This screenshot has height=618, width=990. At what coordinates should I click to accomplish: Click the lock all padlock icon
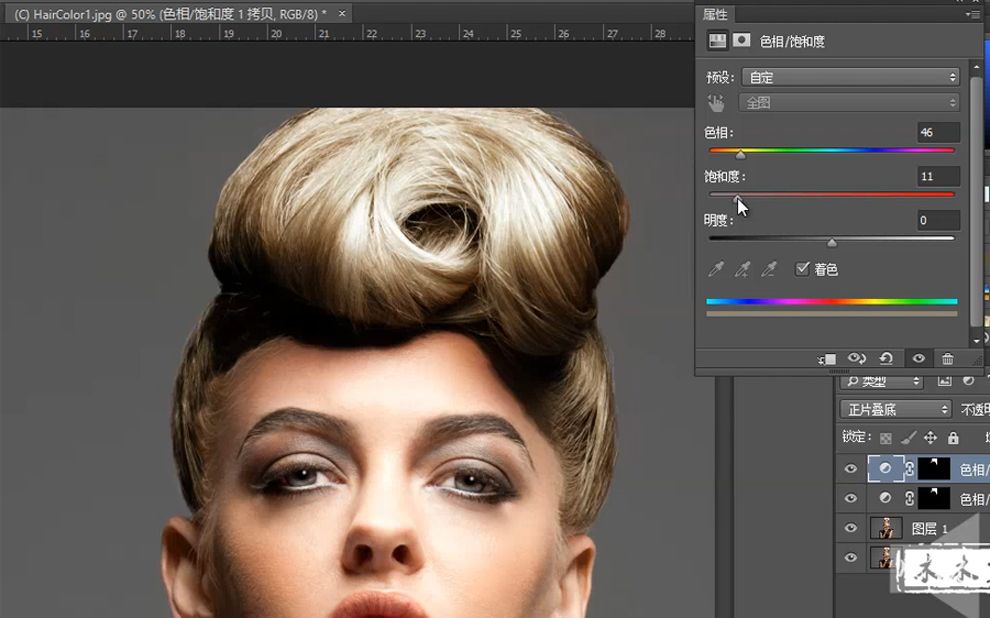click(x=953, y=438)
